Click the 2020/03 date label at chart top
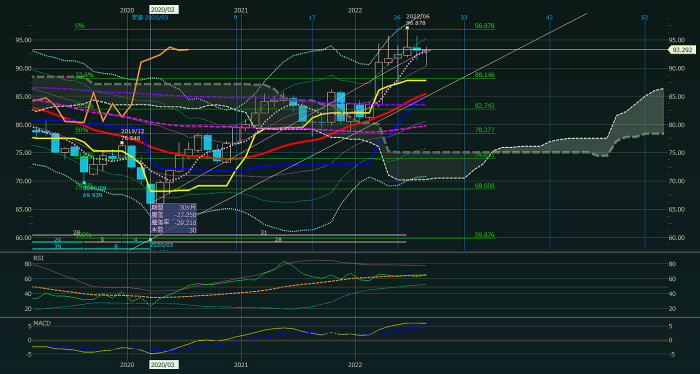This screenshot has width=700, height=374. (x=163, y=9)
